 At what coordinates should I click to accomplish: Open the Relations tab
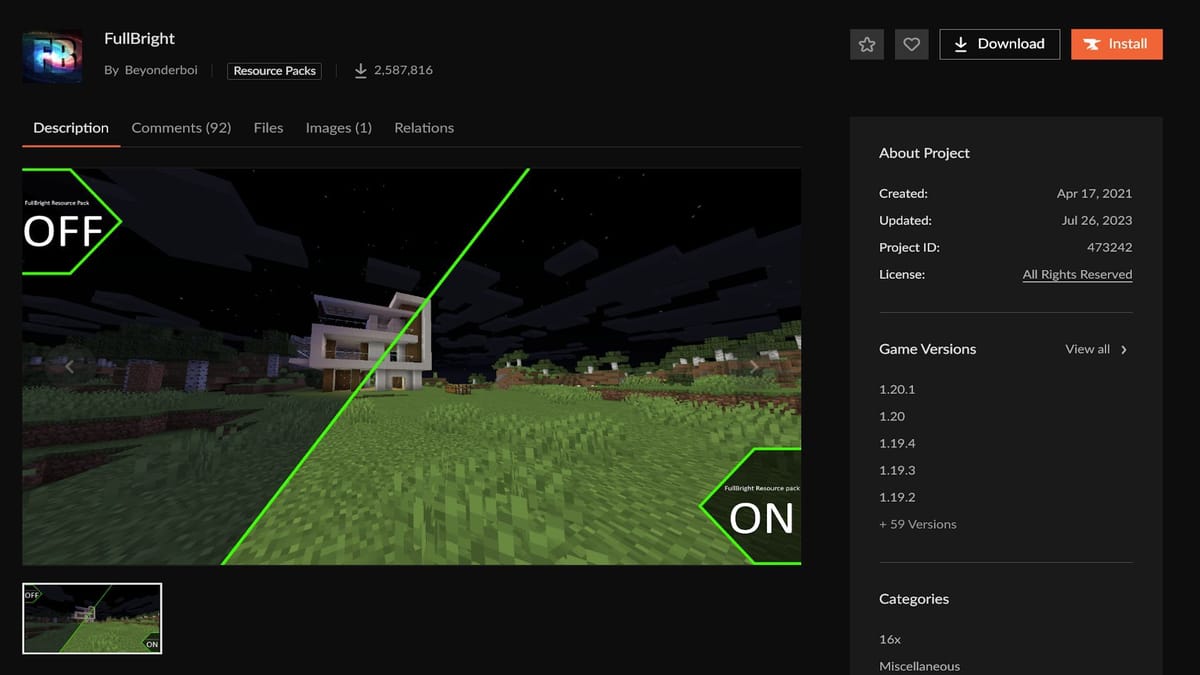(x=424, y=128)
